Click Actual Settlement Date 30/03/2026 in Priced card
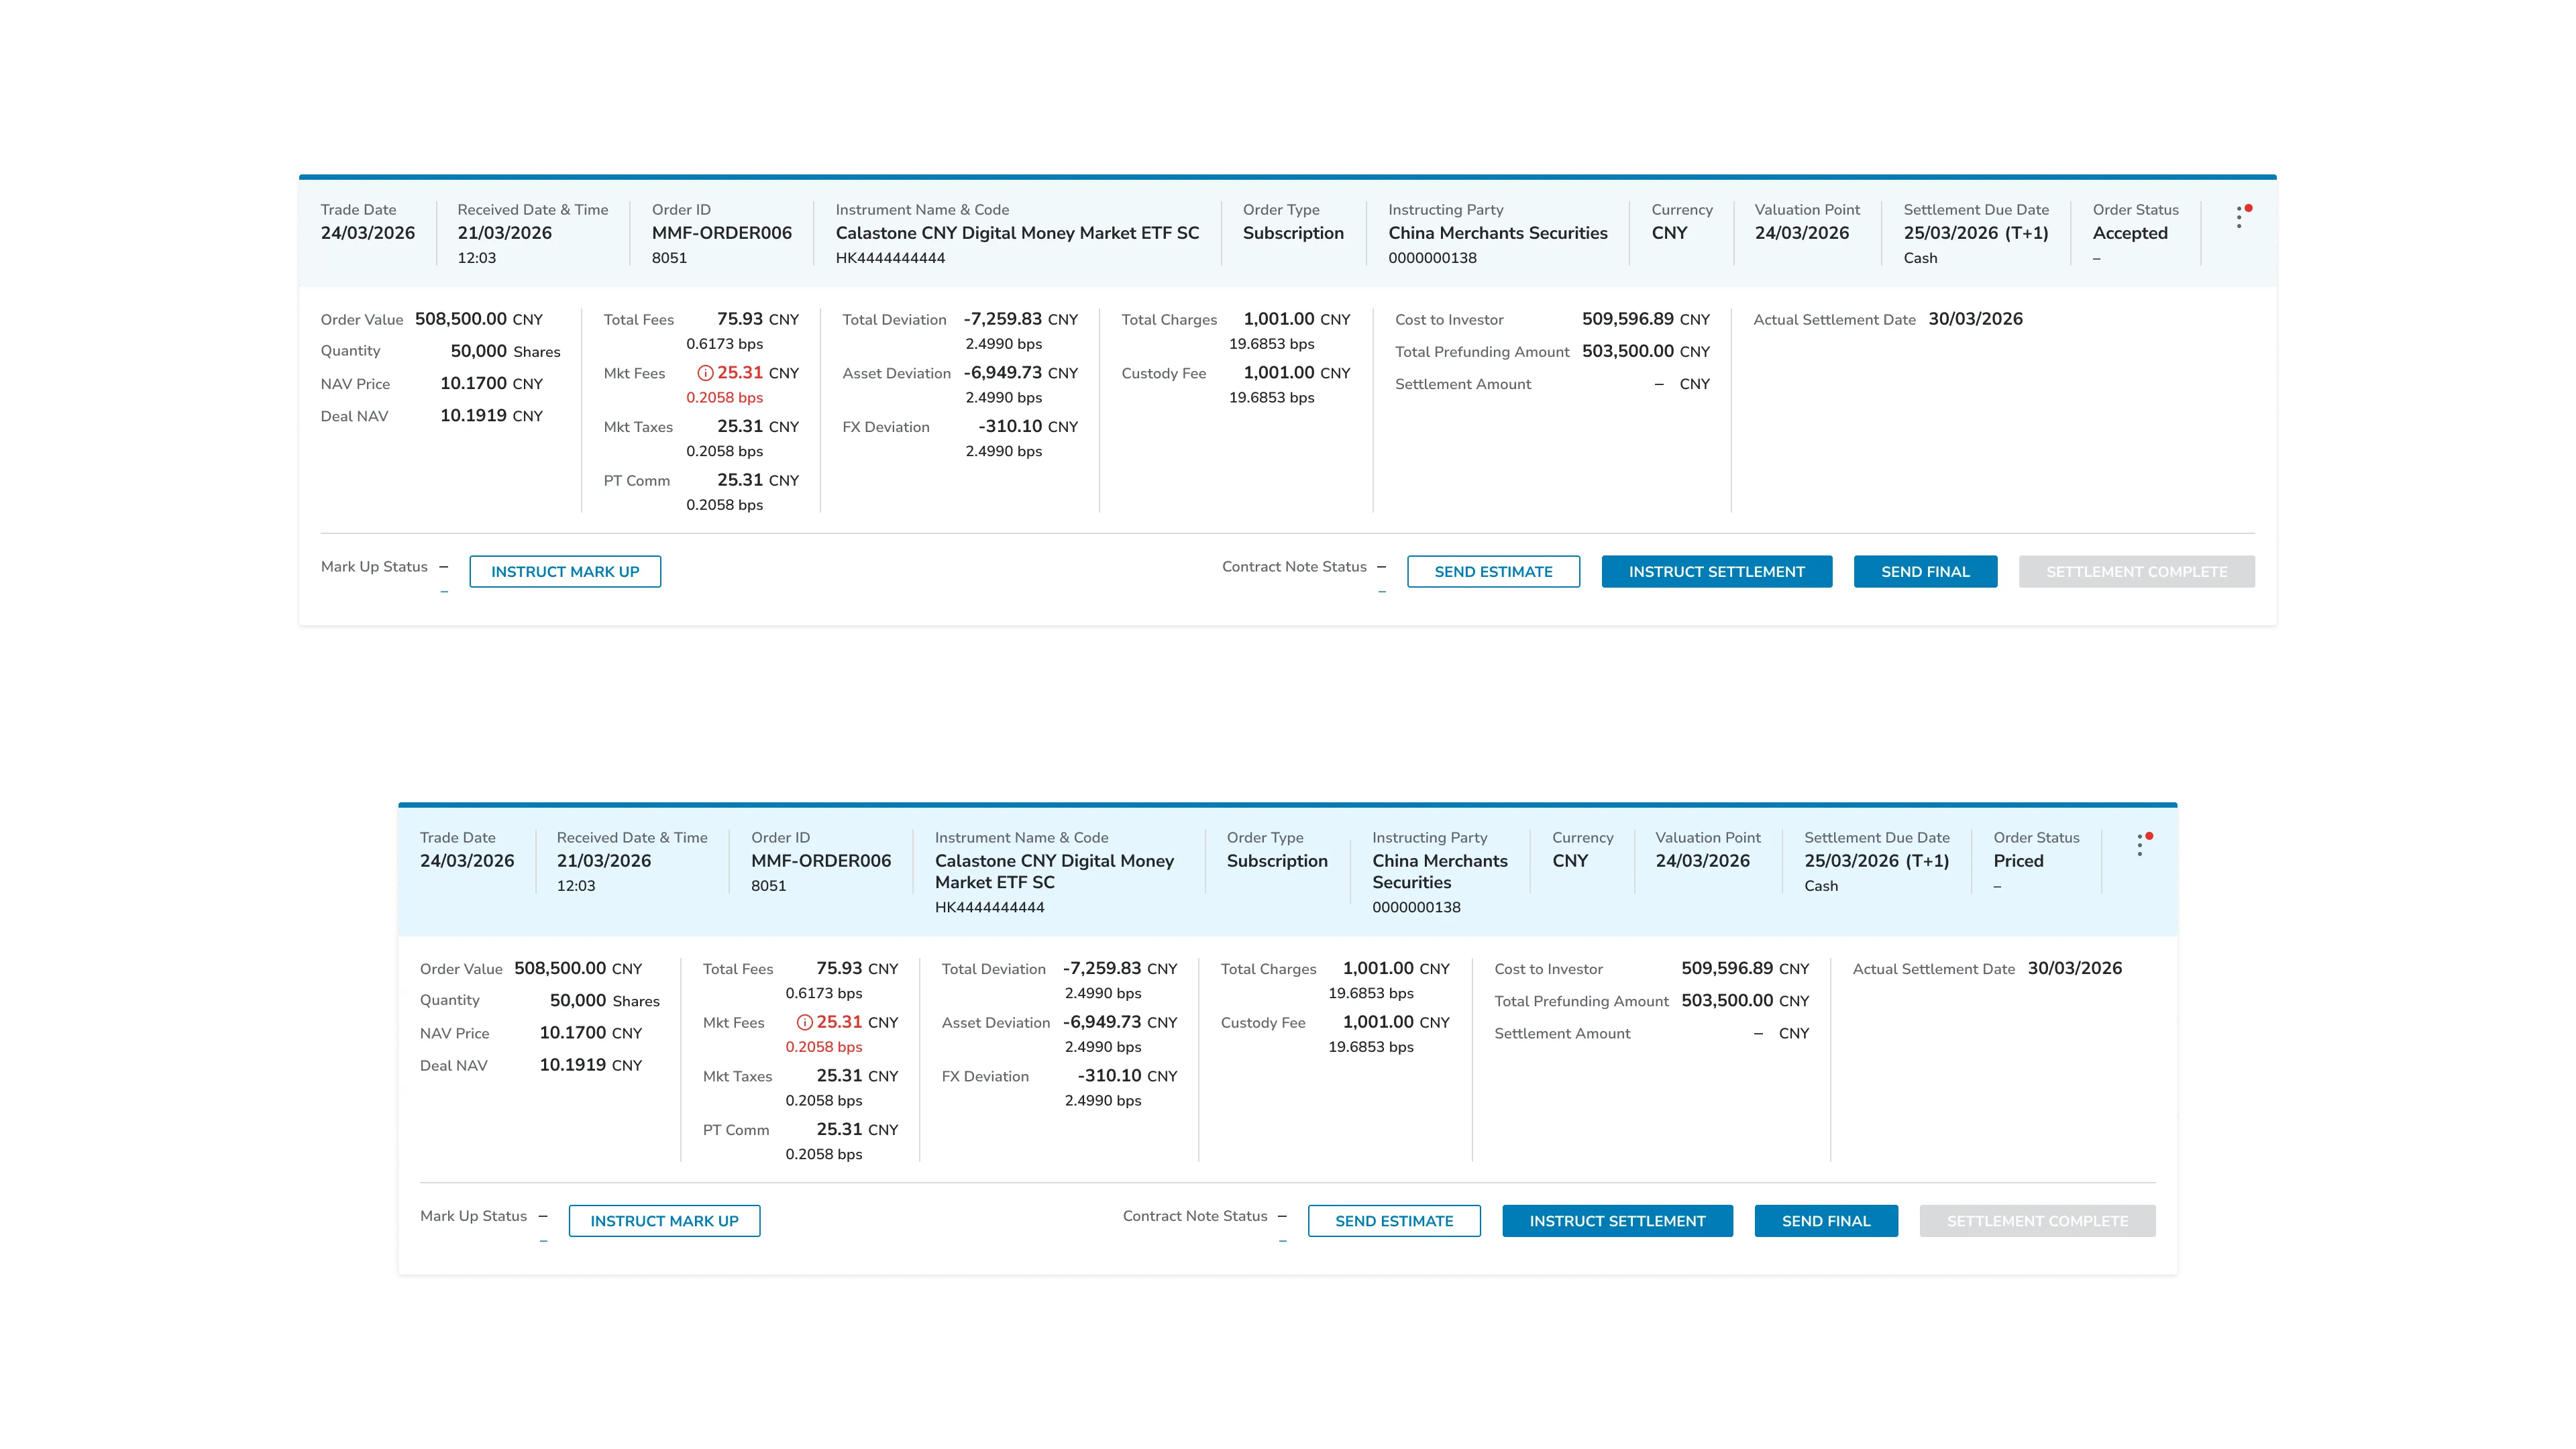Viewport: 2576px width, 1449px height. click(2074, 968)
